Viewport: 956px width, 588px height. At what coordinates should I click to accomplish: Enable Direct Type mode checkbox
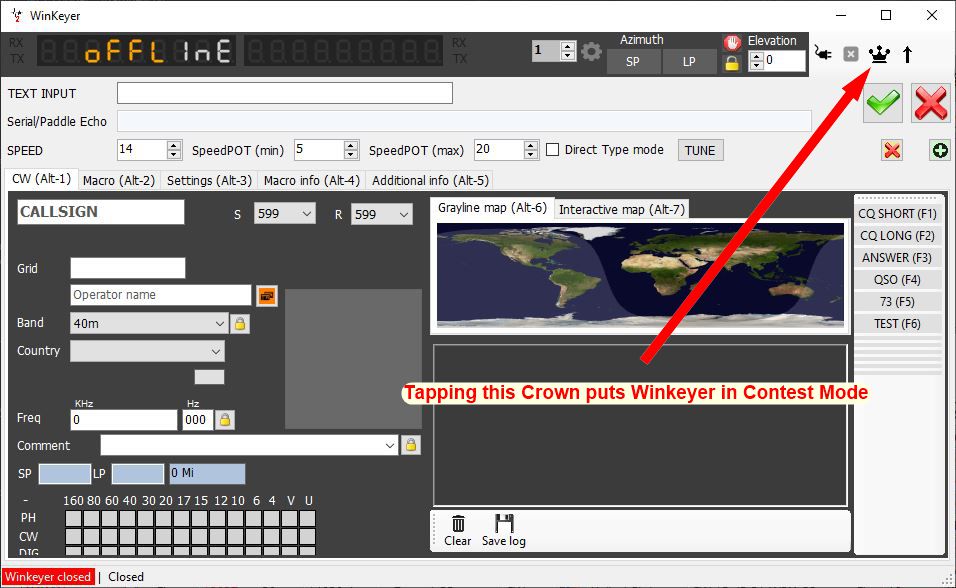[x=552, y=149]
